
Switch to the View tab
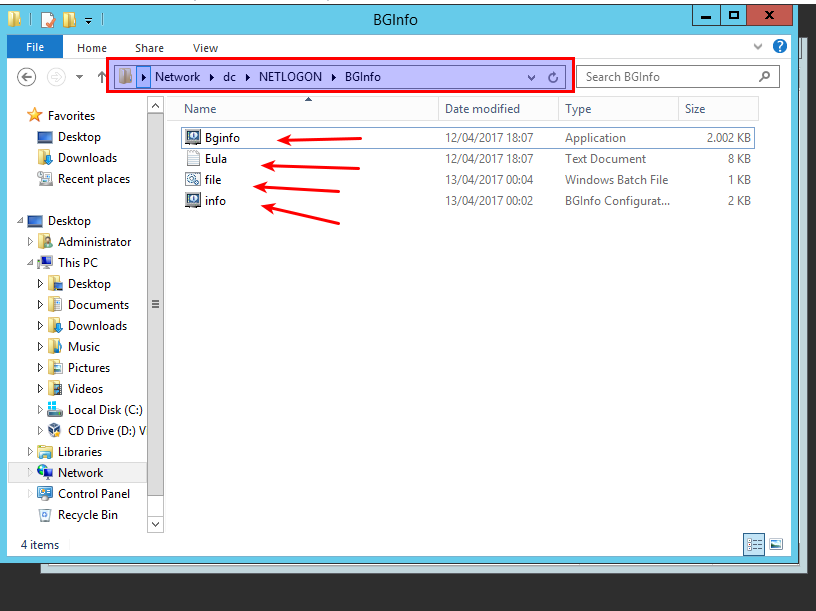coord(205,47)
